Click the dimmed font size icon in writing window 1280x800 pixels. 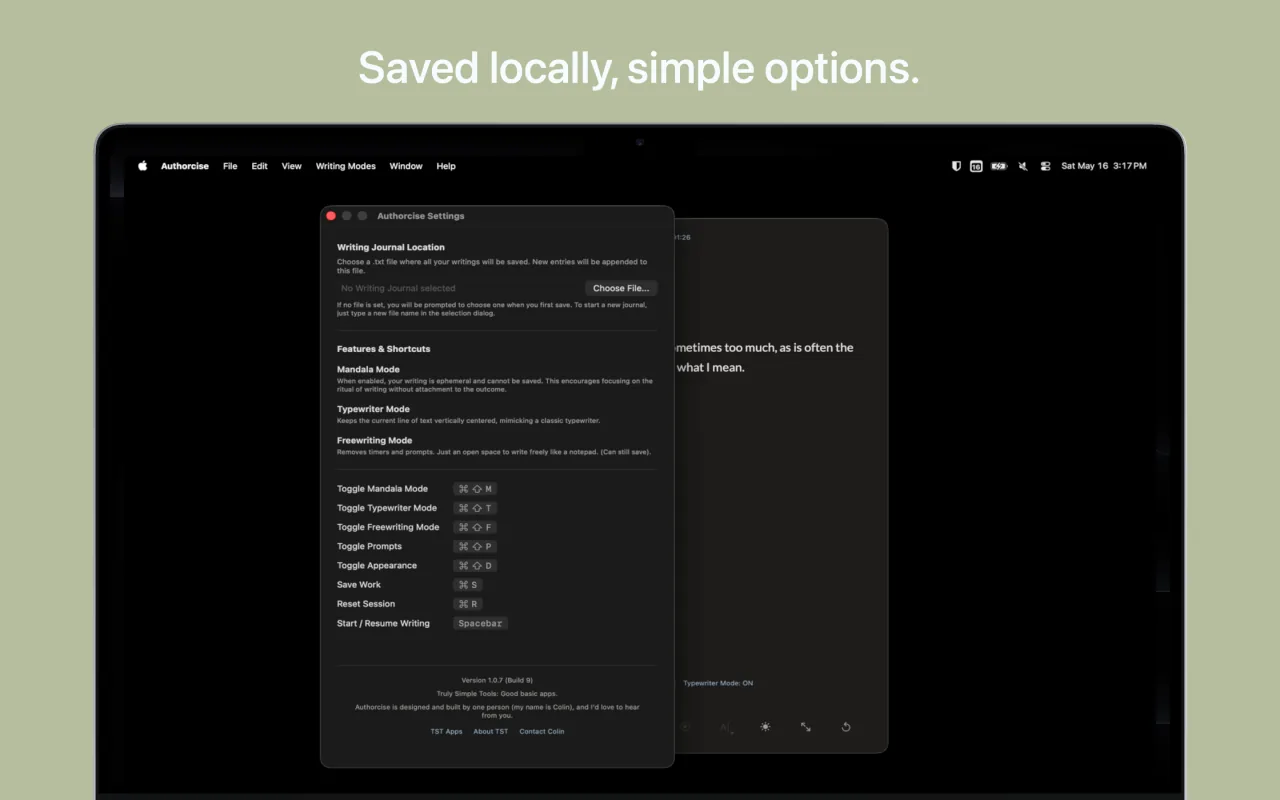point(727,728)
